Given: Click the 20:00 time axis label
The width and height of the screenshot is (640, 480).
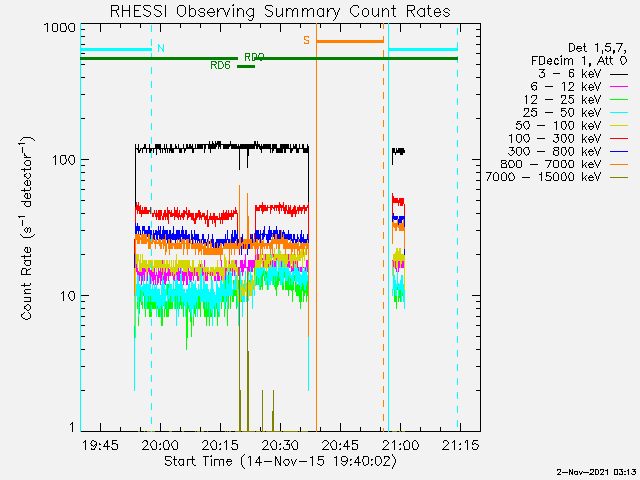Looking at the screenshot, I should tap(160, 444).
